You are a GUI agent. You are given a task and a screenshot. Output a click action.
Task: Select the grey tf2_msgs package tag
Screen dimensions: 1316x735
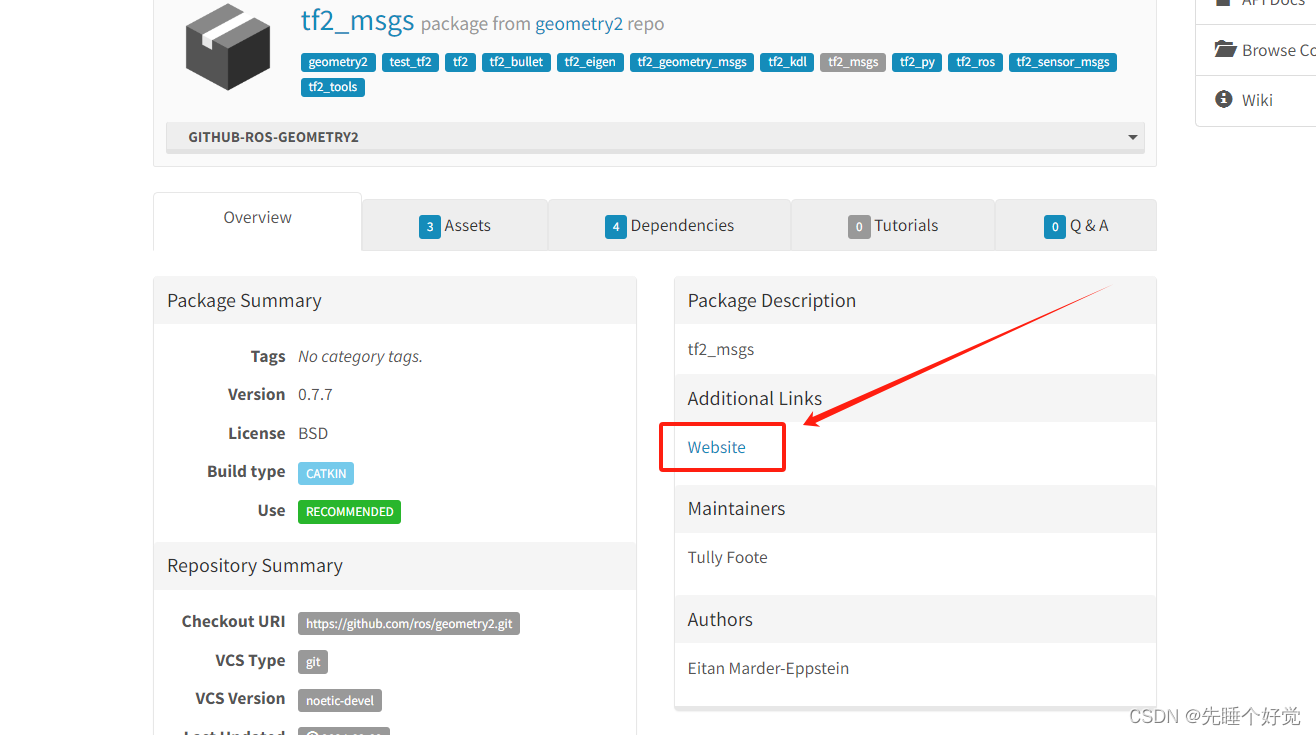(853, 62)
